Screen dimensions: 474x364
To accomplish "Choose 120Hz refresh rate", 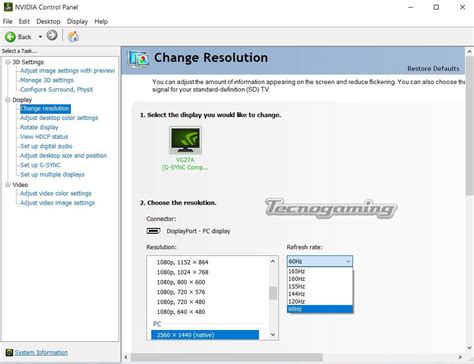I will [x=320, y=301].
